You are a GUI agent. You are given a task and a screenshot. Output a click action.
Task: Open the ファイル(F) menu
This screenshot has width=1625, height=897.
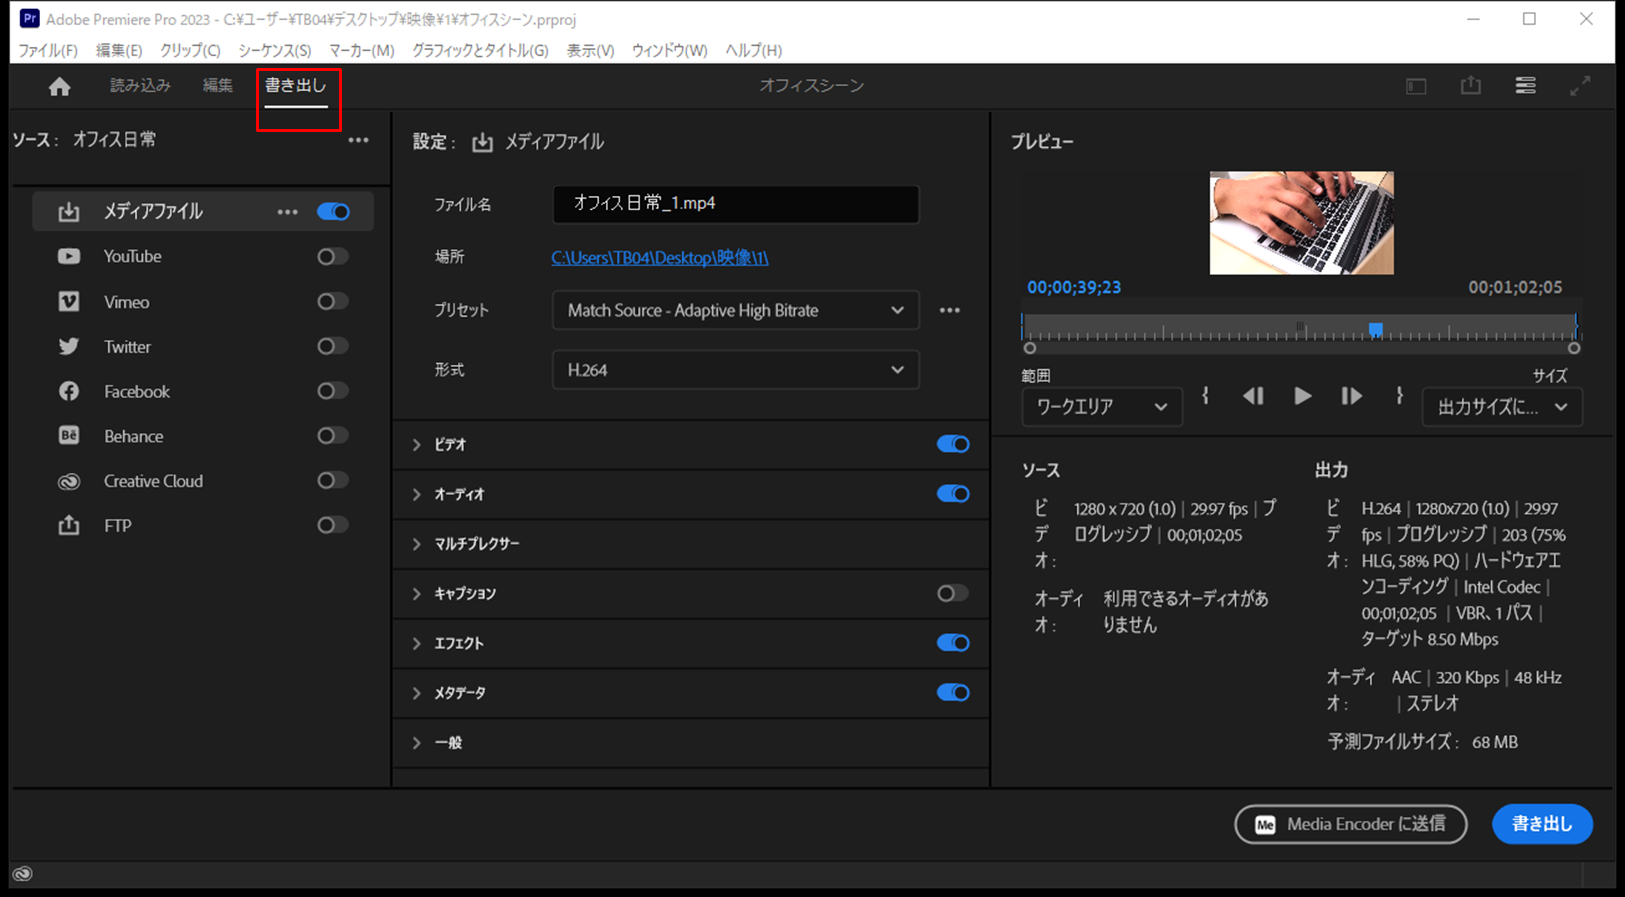(48, 50)
